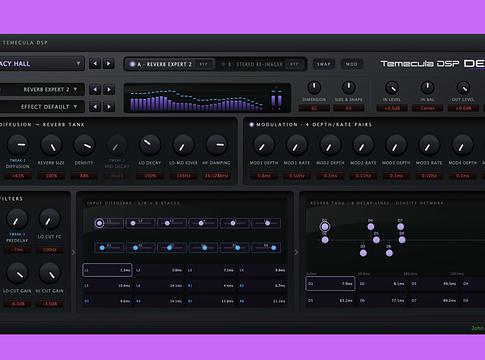Image resolution: width=485 pixels, height=360 pixels.
Task: Click the DIFFUSION knob
Action: (x=18, y=145)
